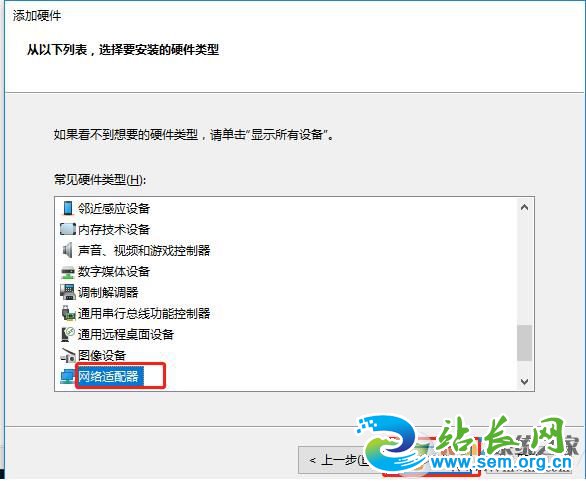Click the 内存技术设备 icon
586x481 pixels.
(x=68, y=229)
